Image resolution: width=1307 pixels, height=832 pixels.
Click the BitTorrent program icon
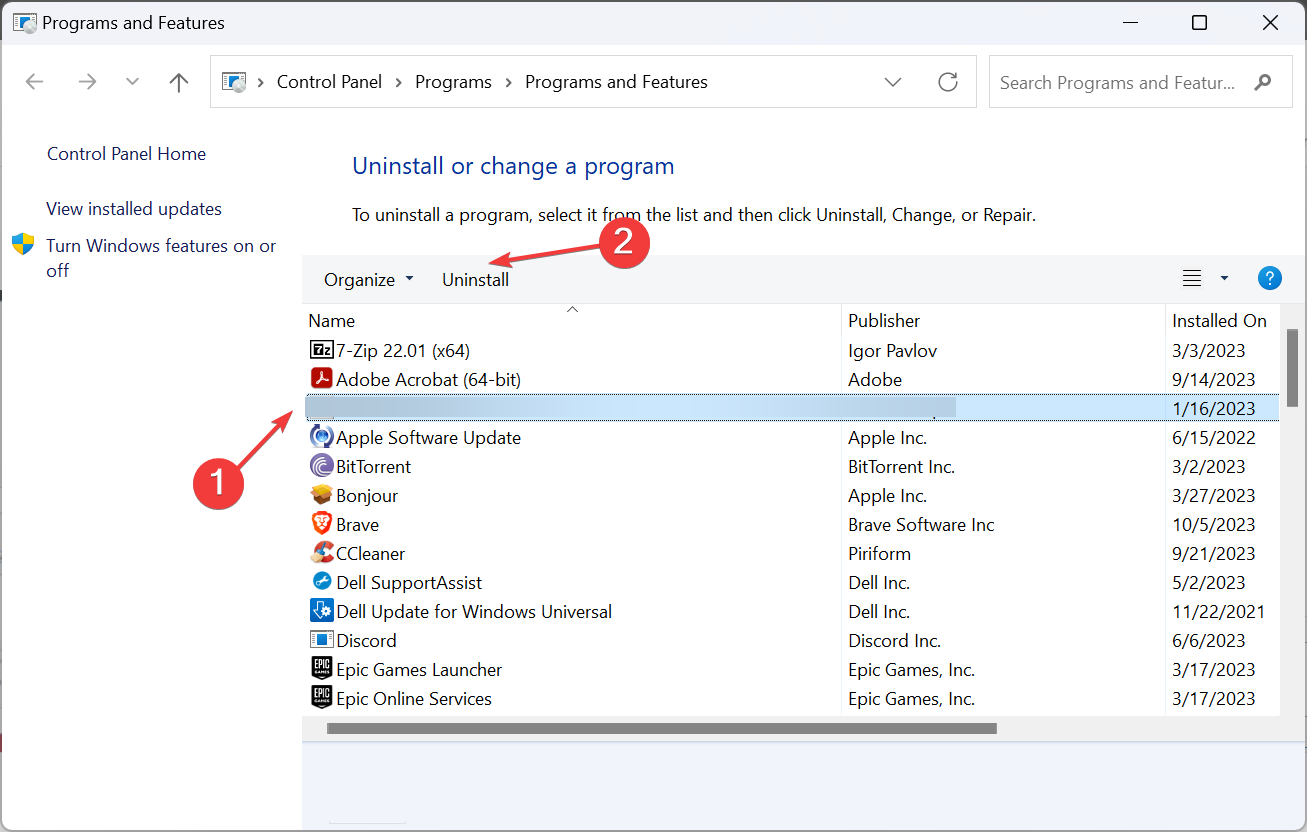click(321, 466)
